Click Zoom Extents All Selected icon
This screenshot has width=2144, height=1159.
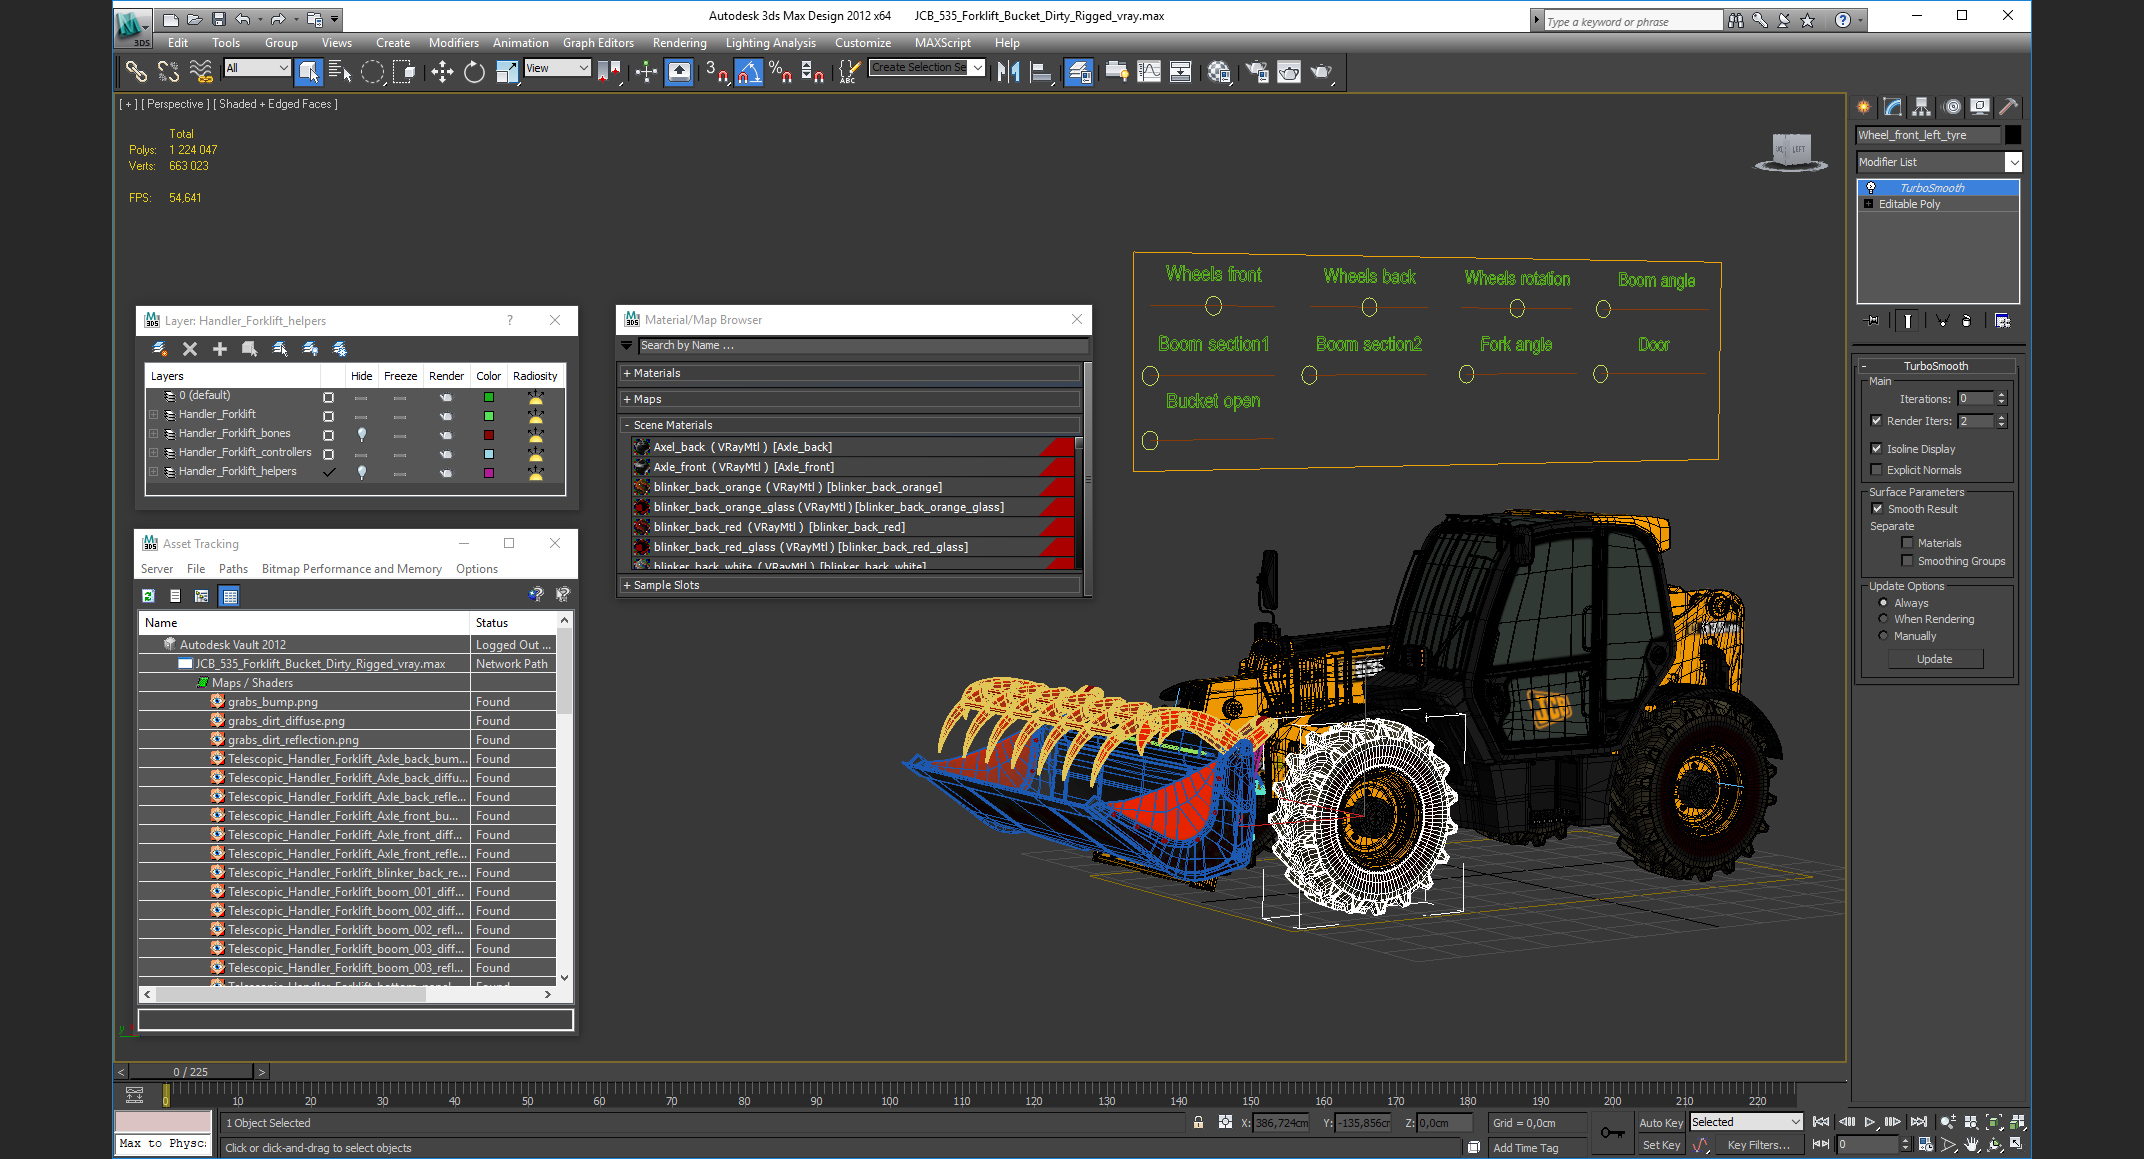point(2017,1122)
